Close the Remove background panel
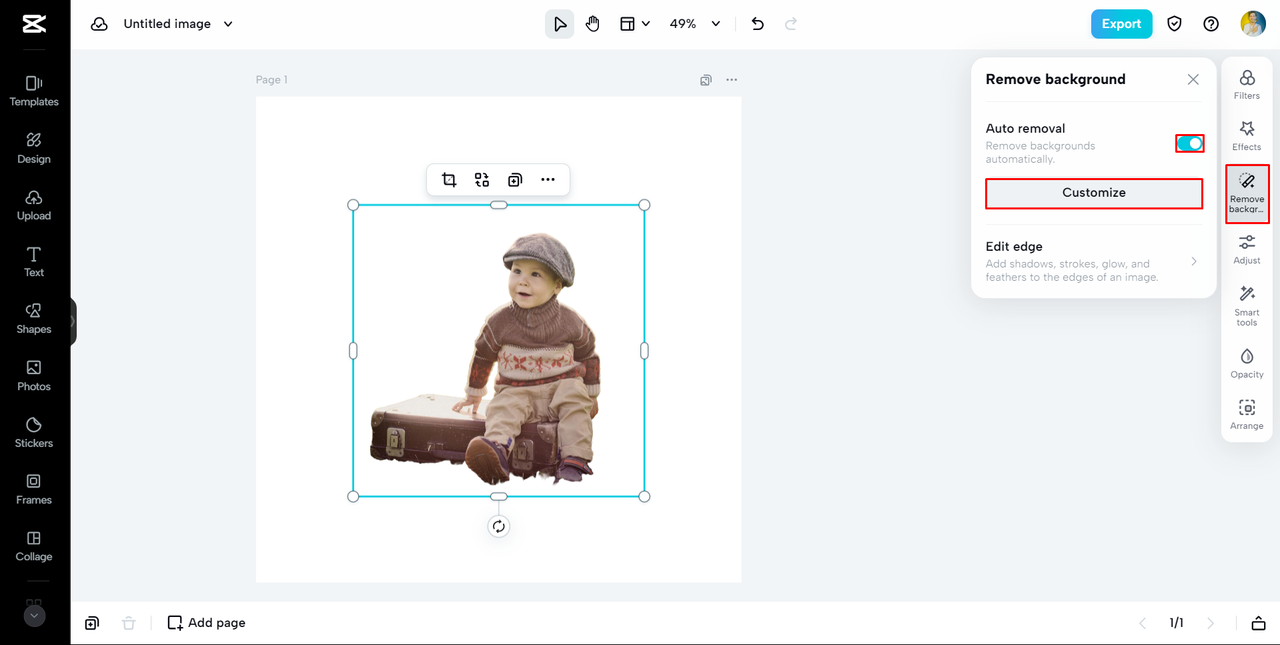This screenshot has width=1280, height=645. 1193,80
